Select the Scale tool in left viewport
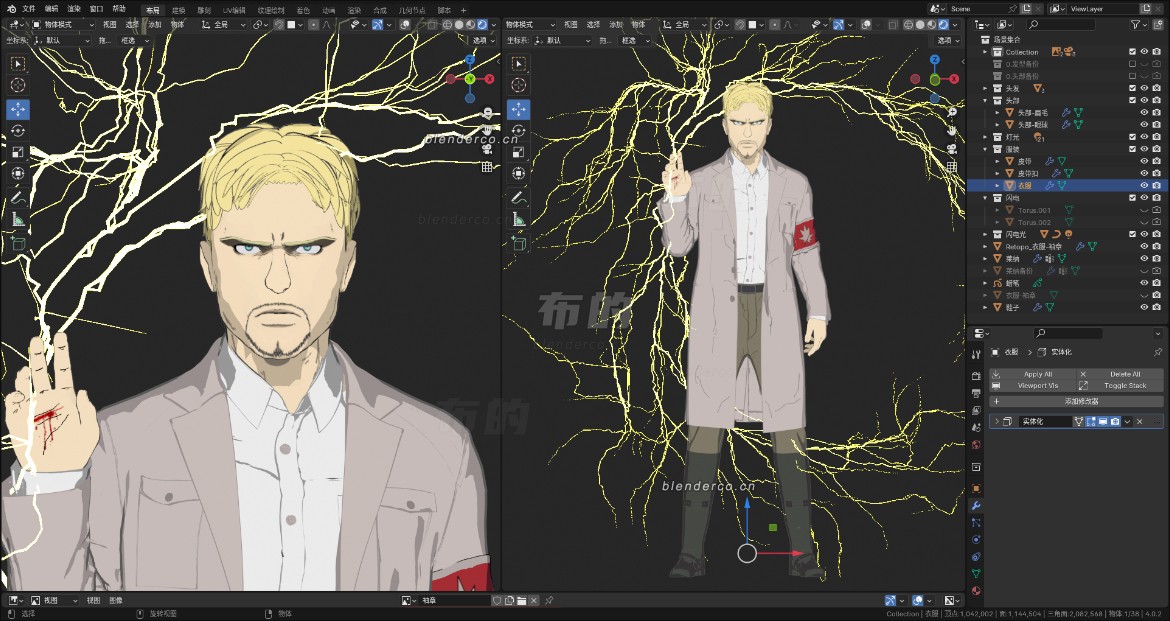Screen dimensions: 1170x621 (x=18, y=152)
